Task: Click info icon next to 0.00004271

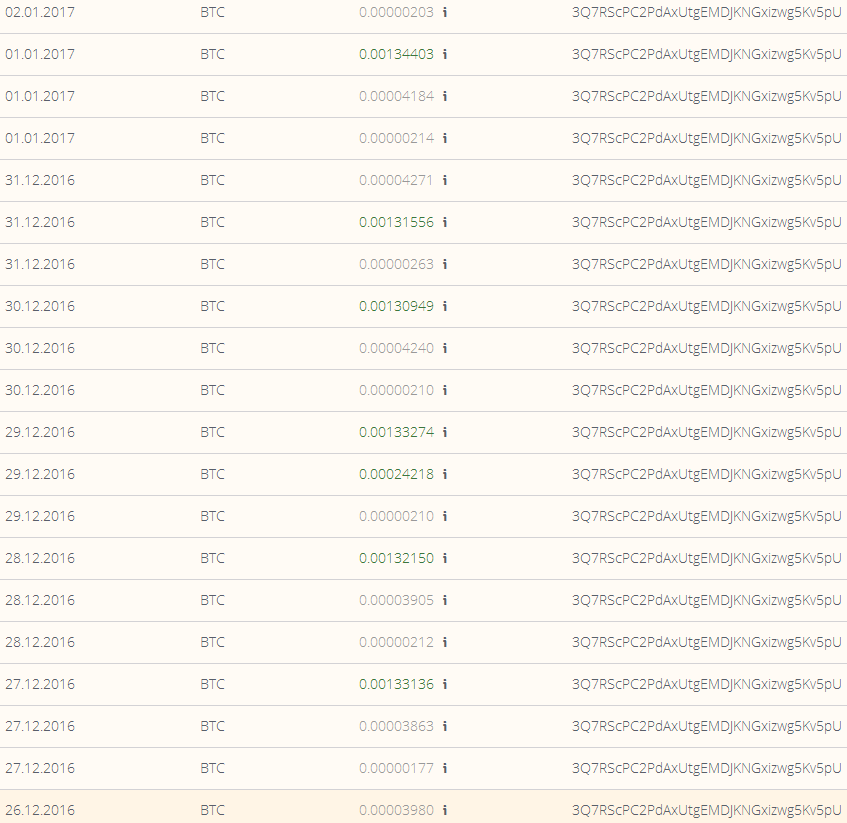Action: (x=445, y=180)
